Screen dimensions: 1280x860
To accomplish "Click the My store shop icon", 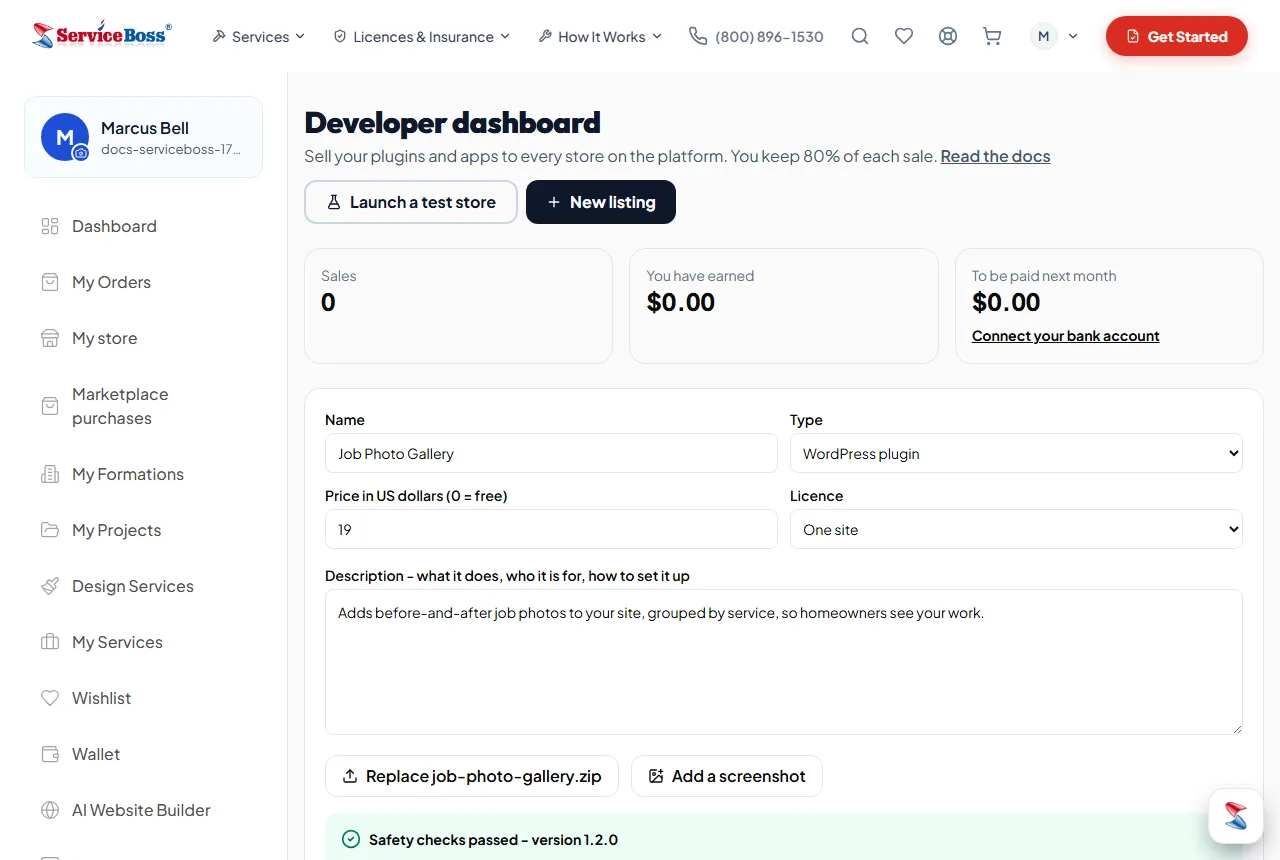I will pos(50,338).
